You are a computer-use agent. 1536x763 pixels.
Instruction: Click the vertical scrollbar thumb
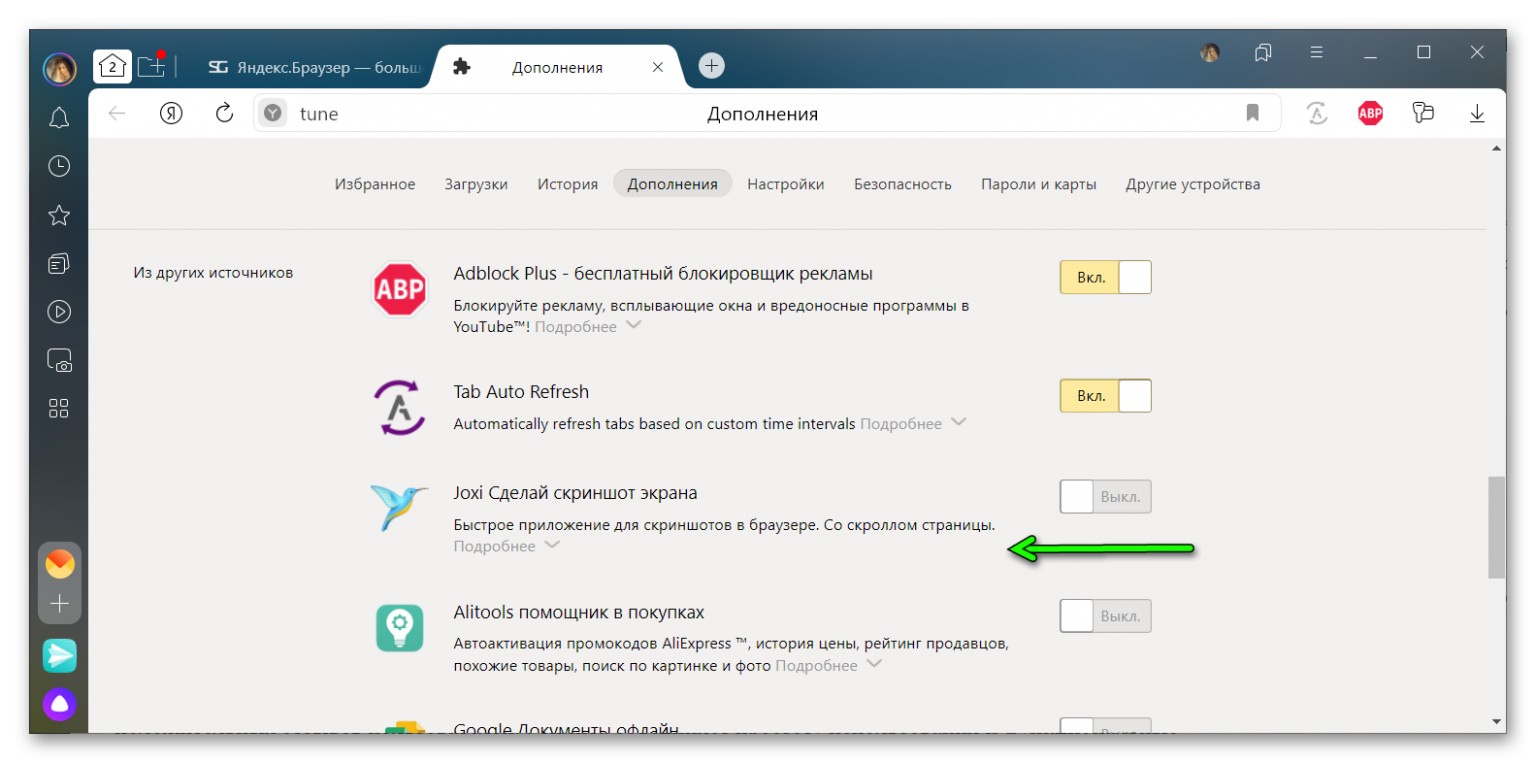pyautogui.click(x=1496, y=527)
